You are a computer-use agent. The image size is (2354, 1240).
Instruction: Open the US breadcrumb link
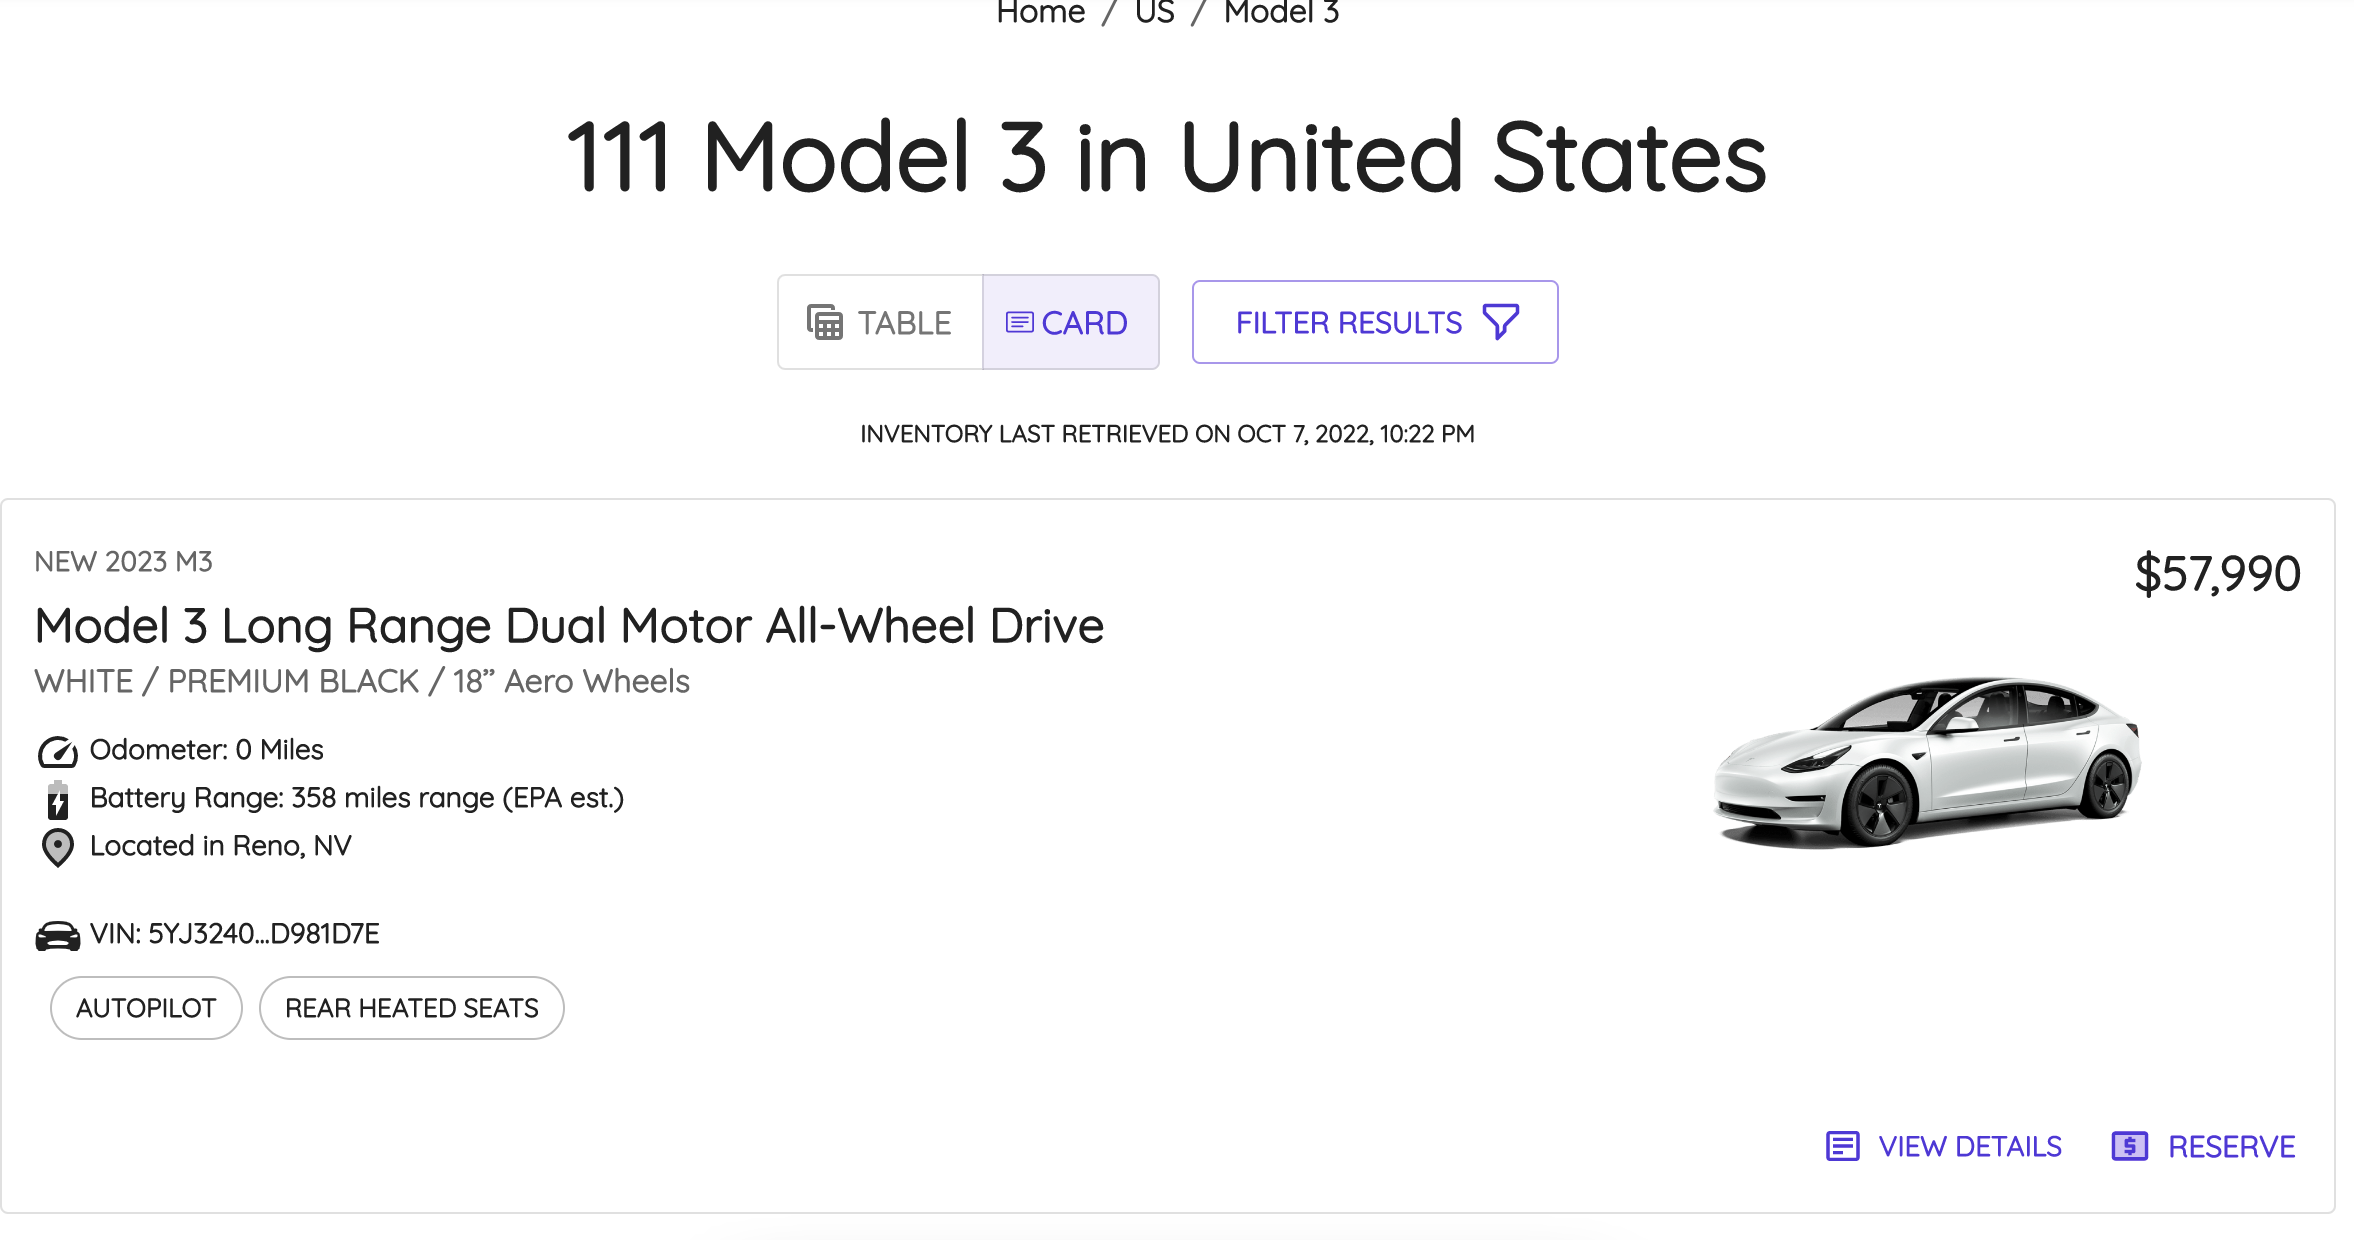1154,12
